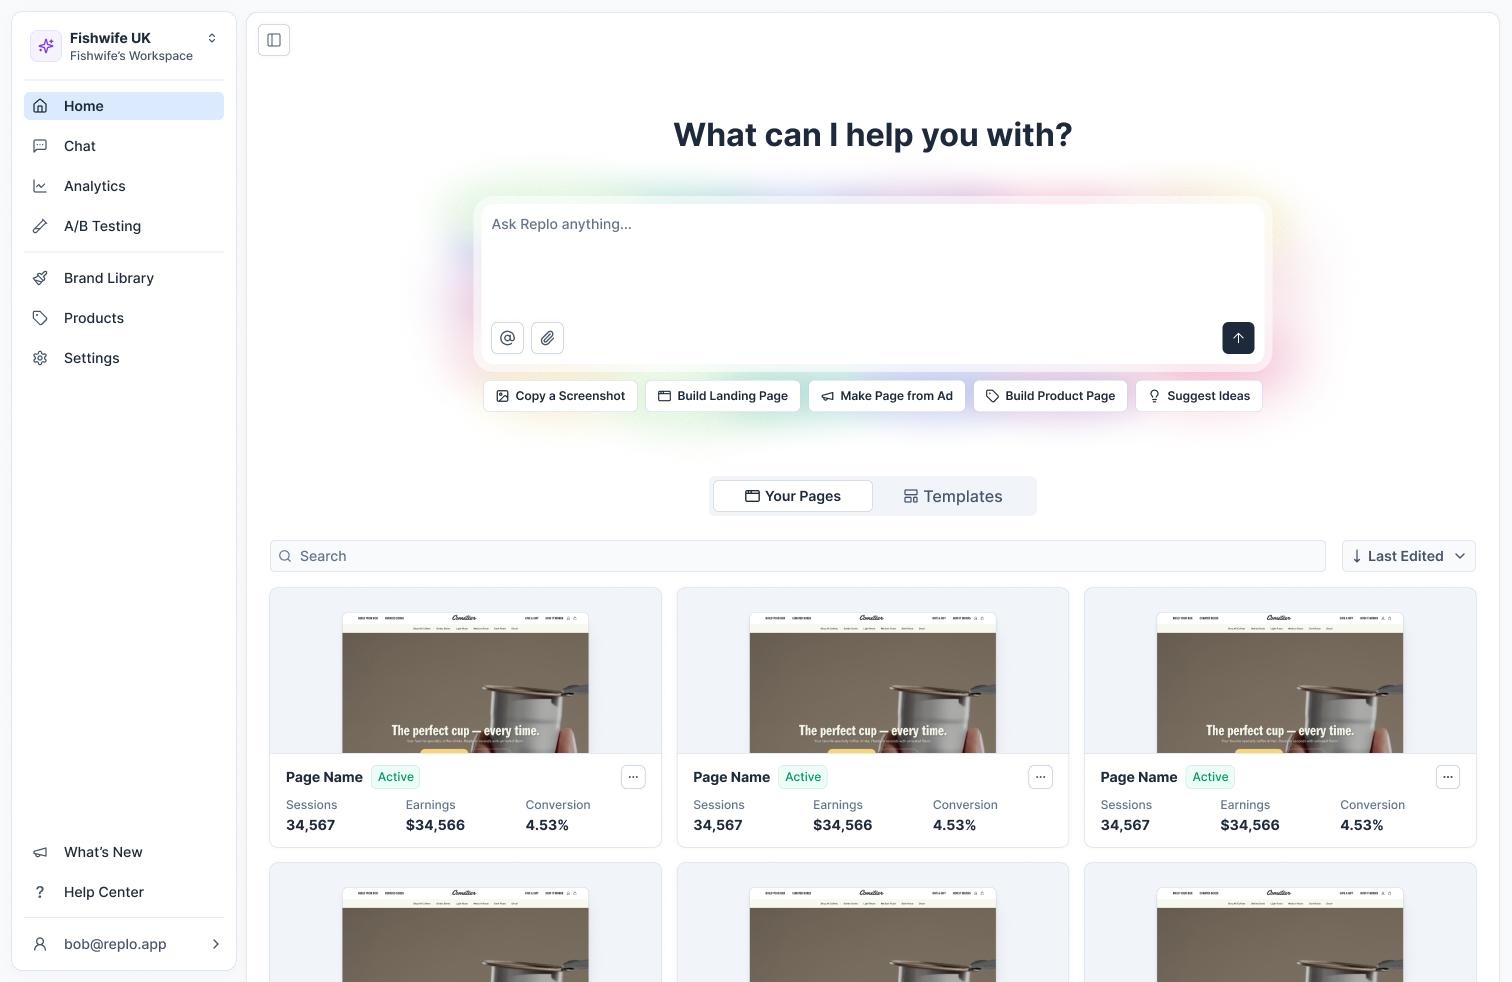Focus the pages Search field
Image resolution: width=1512 pixels, height=982 pixels.
point(798,556)
